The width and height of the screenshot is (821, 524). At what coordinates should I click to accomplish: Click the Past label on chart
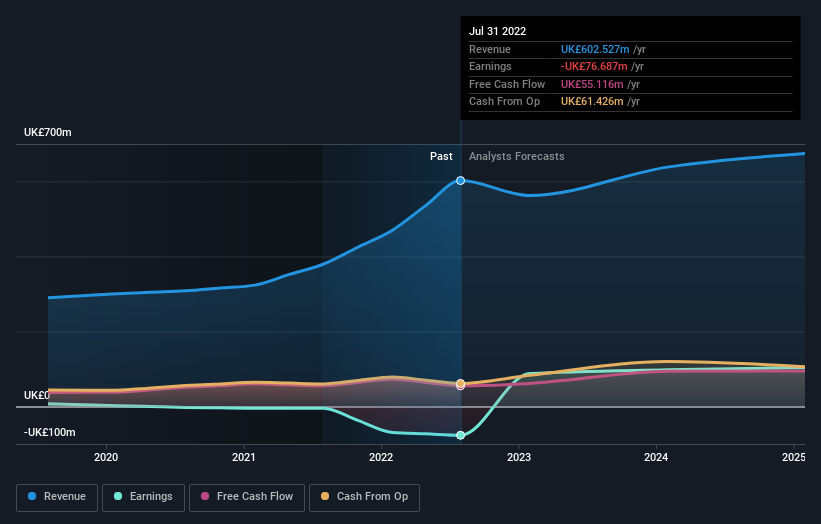tap(441, 156)
